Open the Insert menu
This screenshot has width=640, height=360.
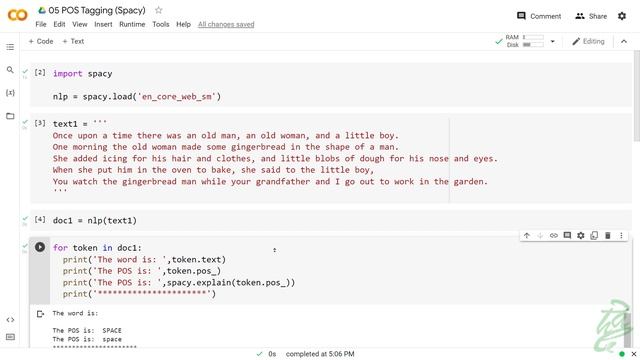103,24
